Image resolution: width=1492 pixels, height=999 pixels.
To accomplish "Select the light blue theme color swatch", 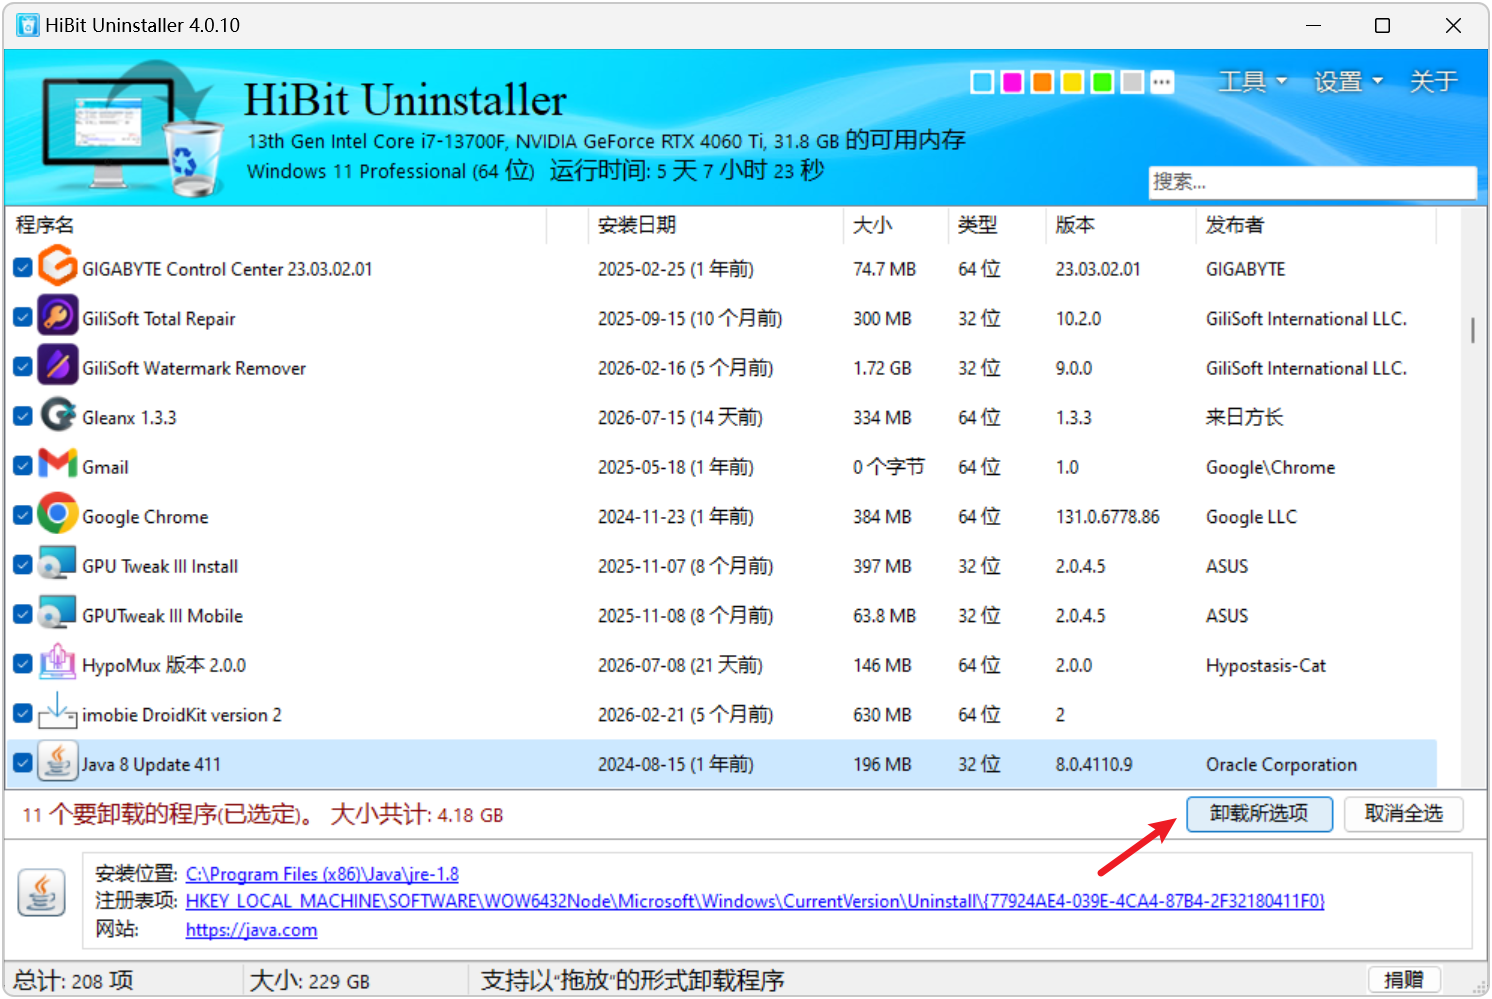I will (x=983, y=82).
